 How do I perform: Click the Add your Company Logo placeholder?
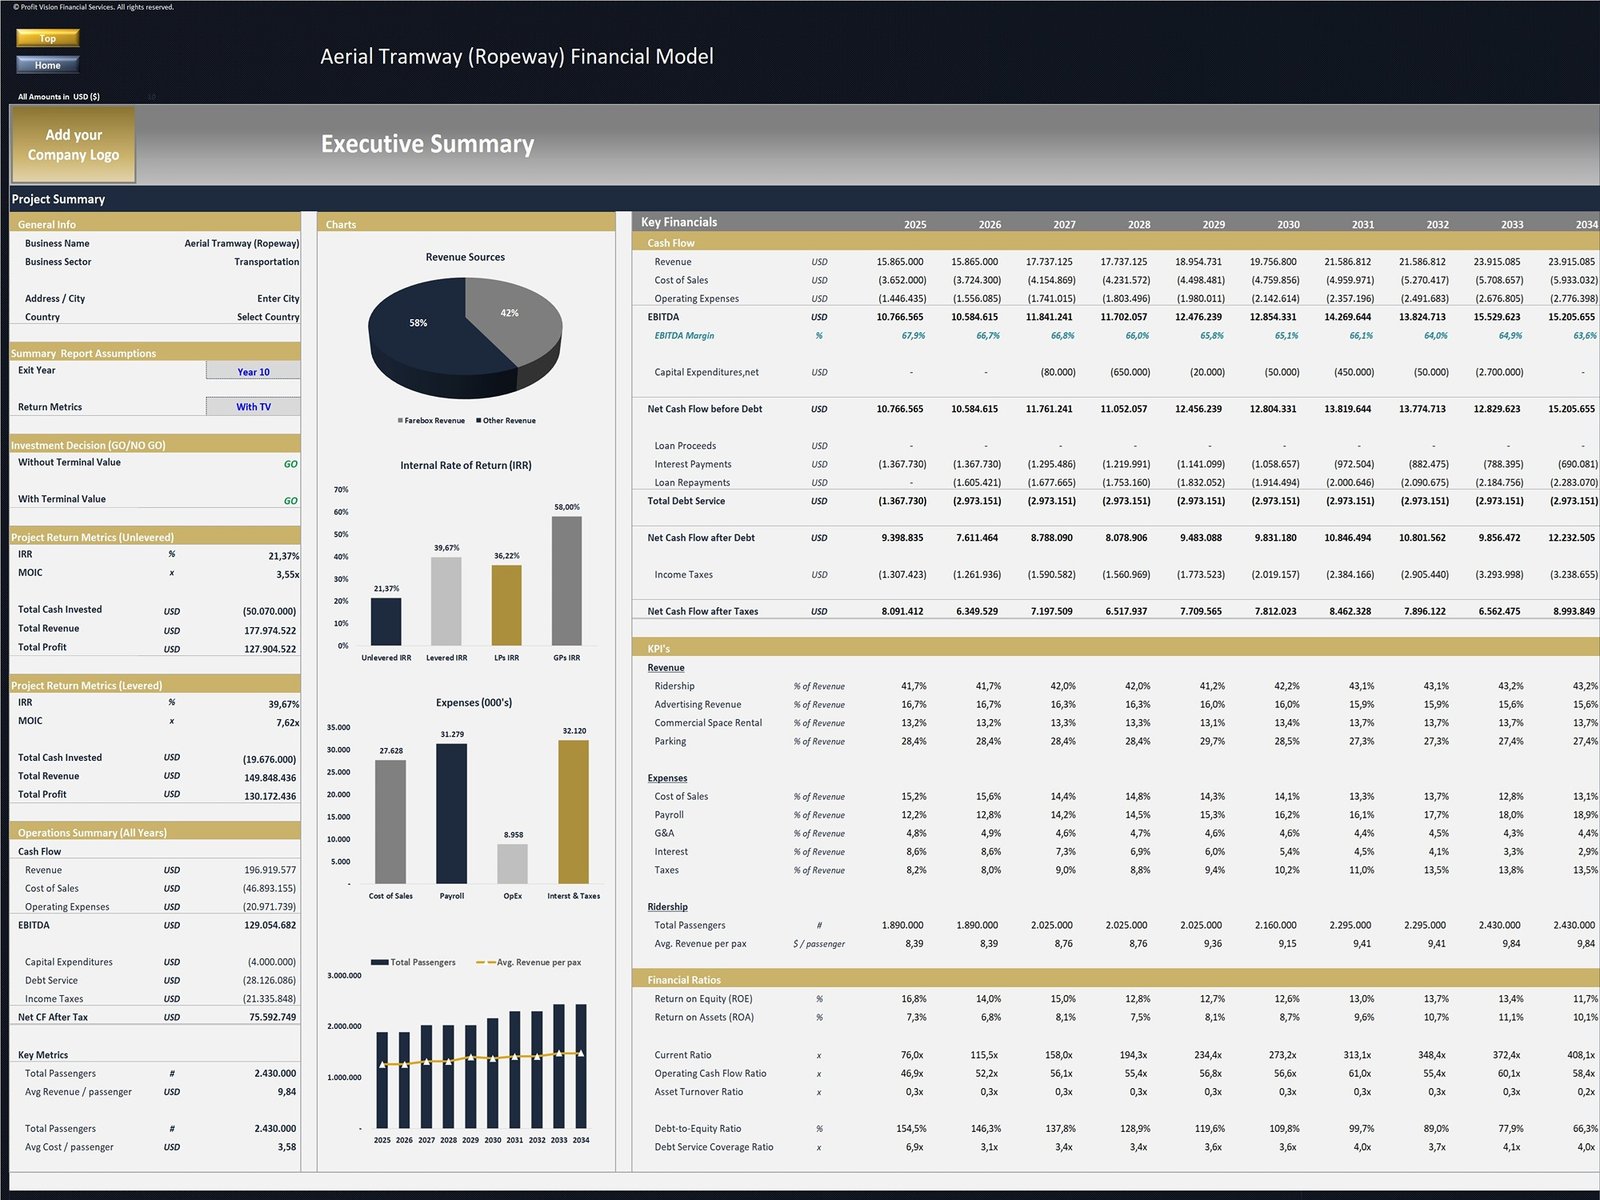pos(72,143)
